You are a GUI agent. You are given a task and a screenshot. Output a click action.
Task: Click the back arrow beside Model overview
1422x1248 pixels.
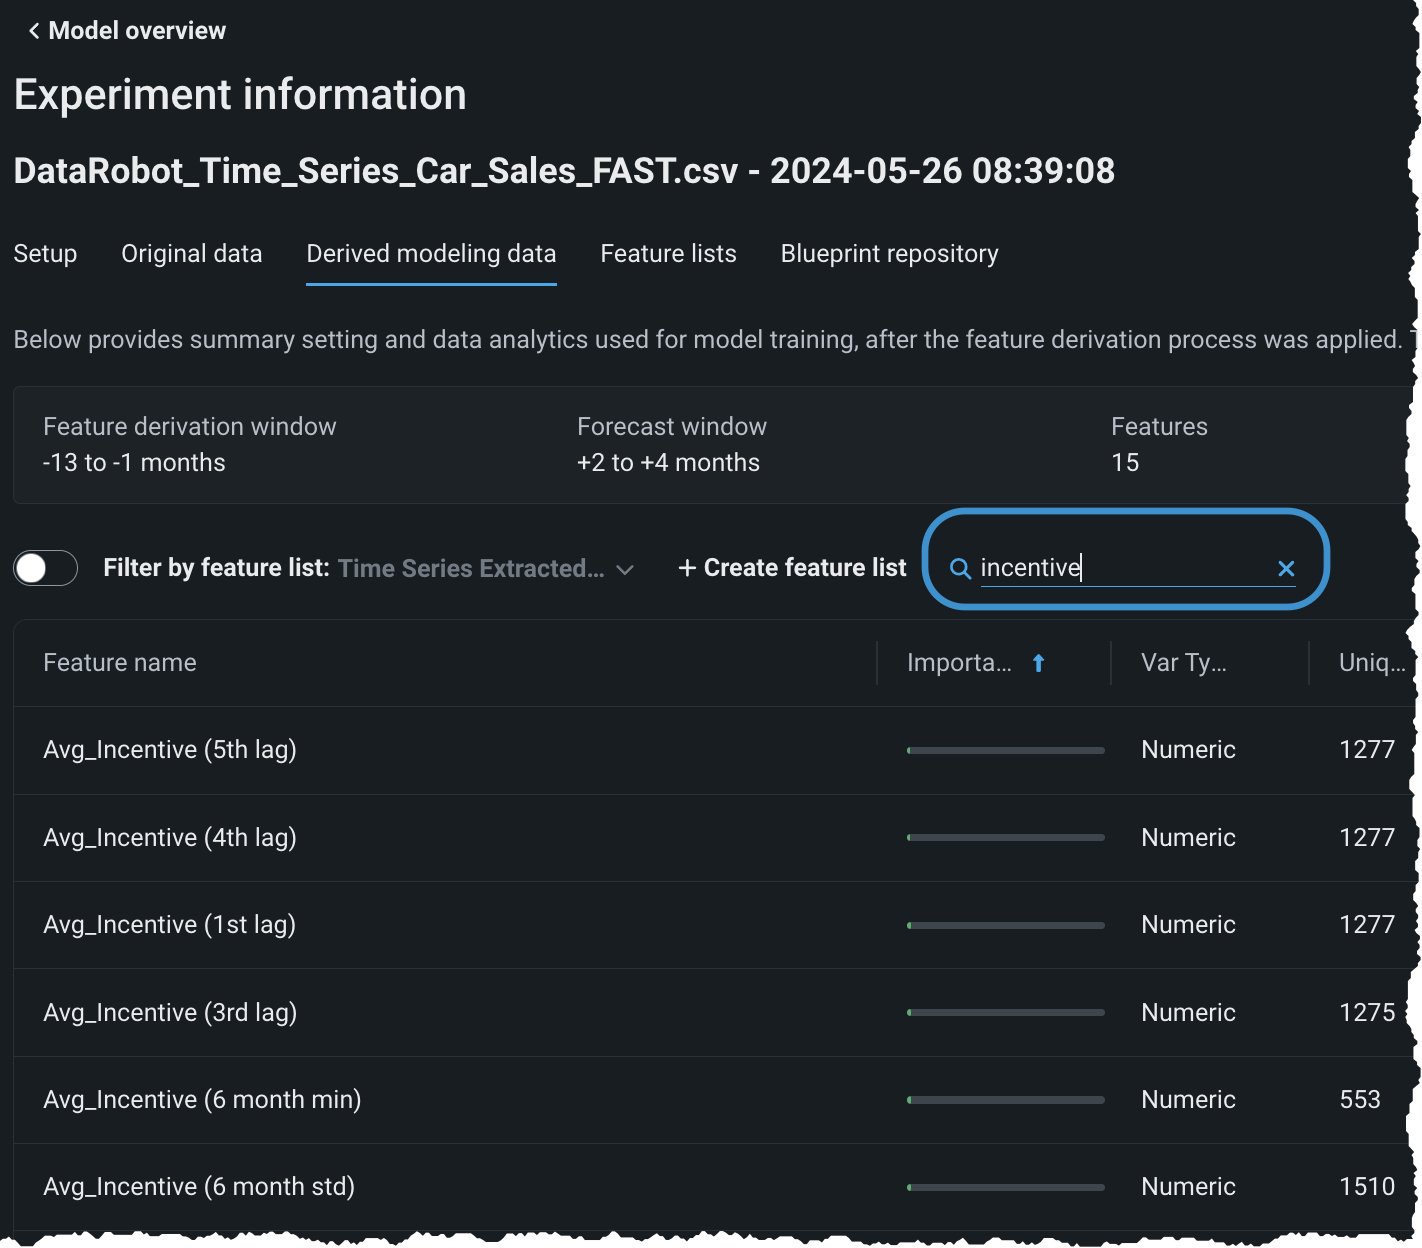pyautogui.click(x=34, y=31)
